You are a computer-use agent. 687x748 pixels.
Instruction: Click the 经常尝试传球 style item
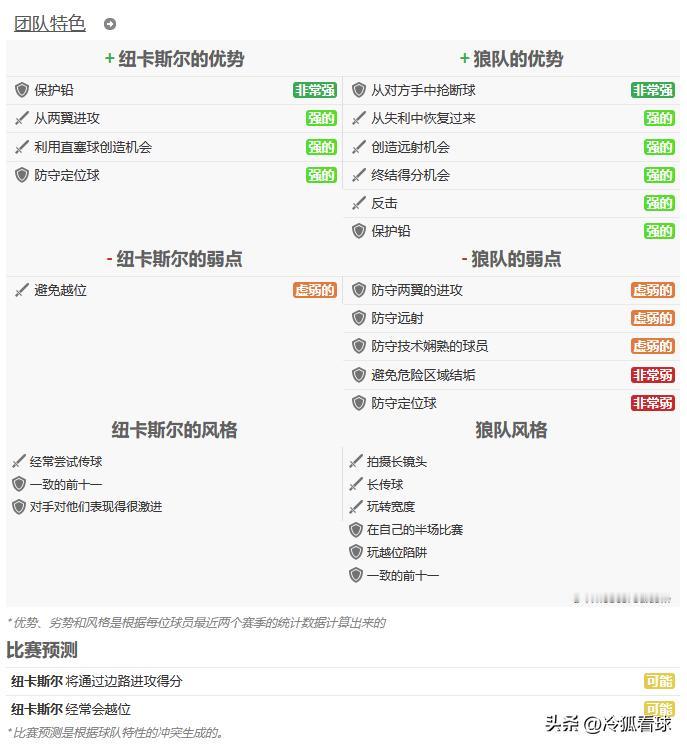57,461
